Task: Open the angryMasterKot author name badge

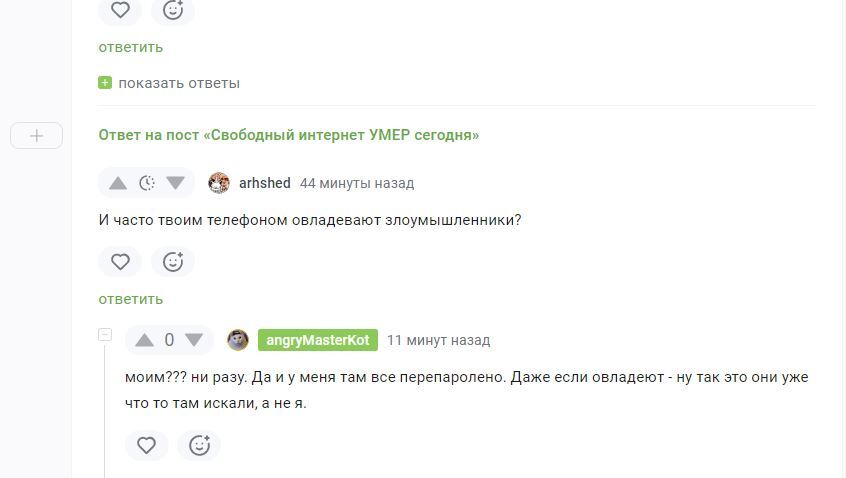Action: coord(317,340)
